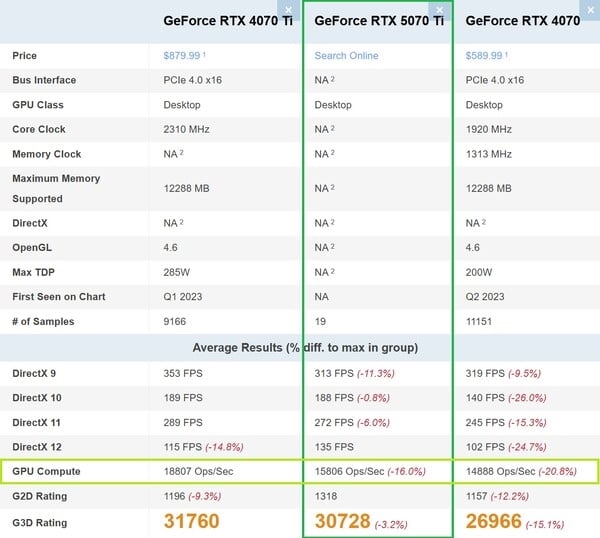
Task: Click the Bus Interface row label
Action: (44, 80)
